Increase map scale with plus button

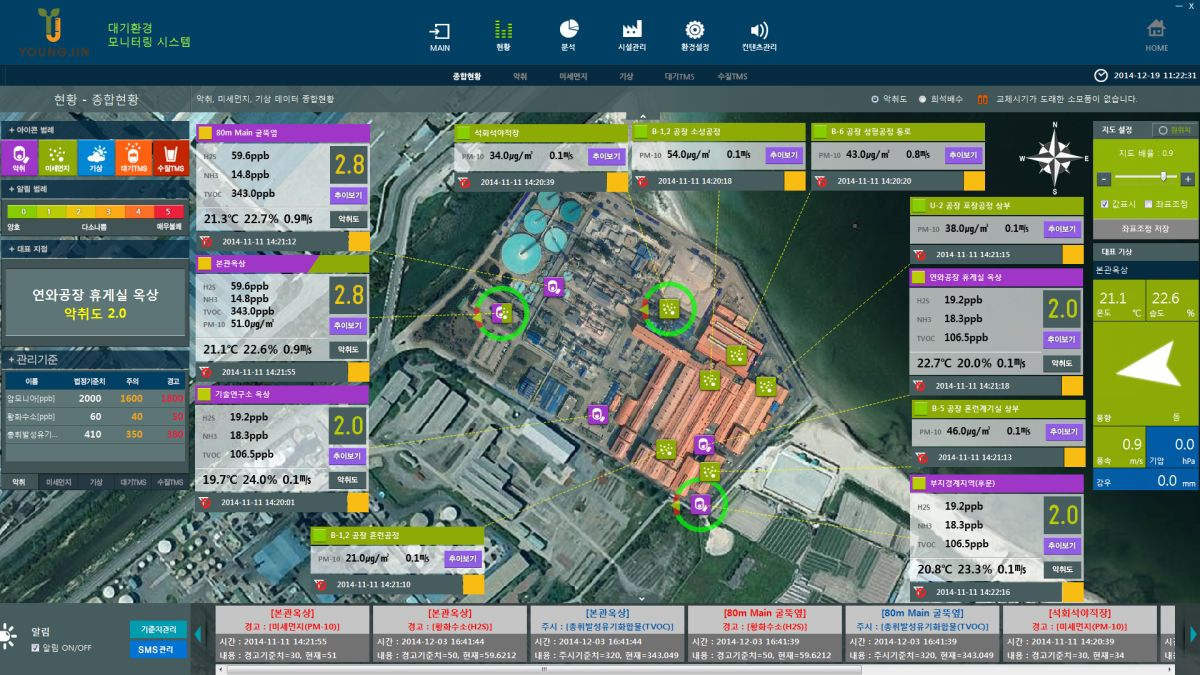[1187, 178]
